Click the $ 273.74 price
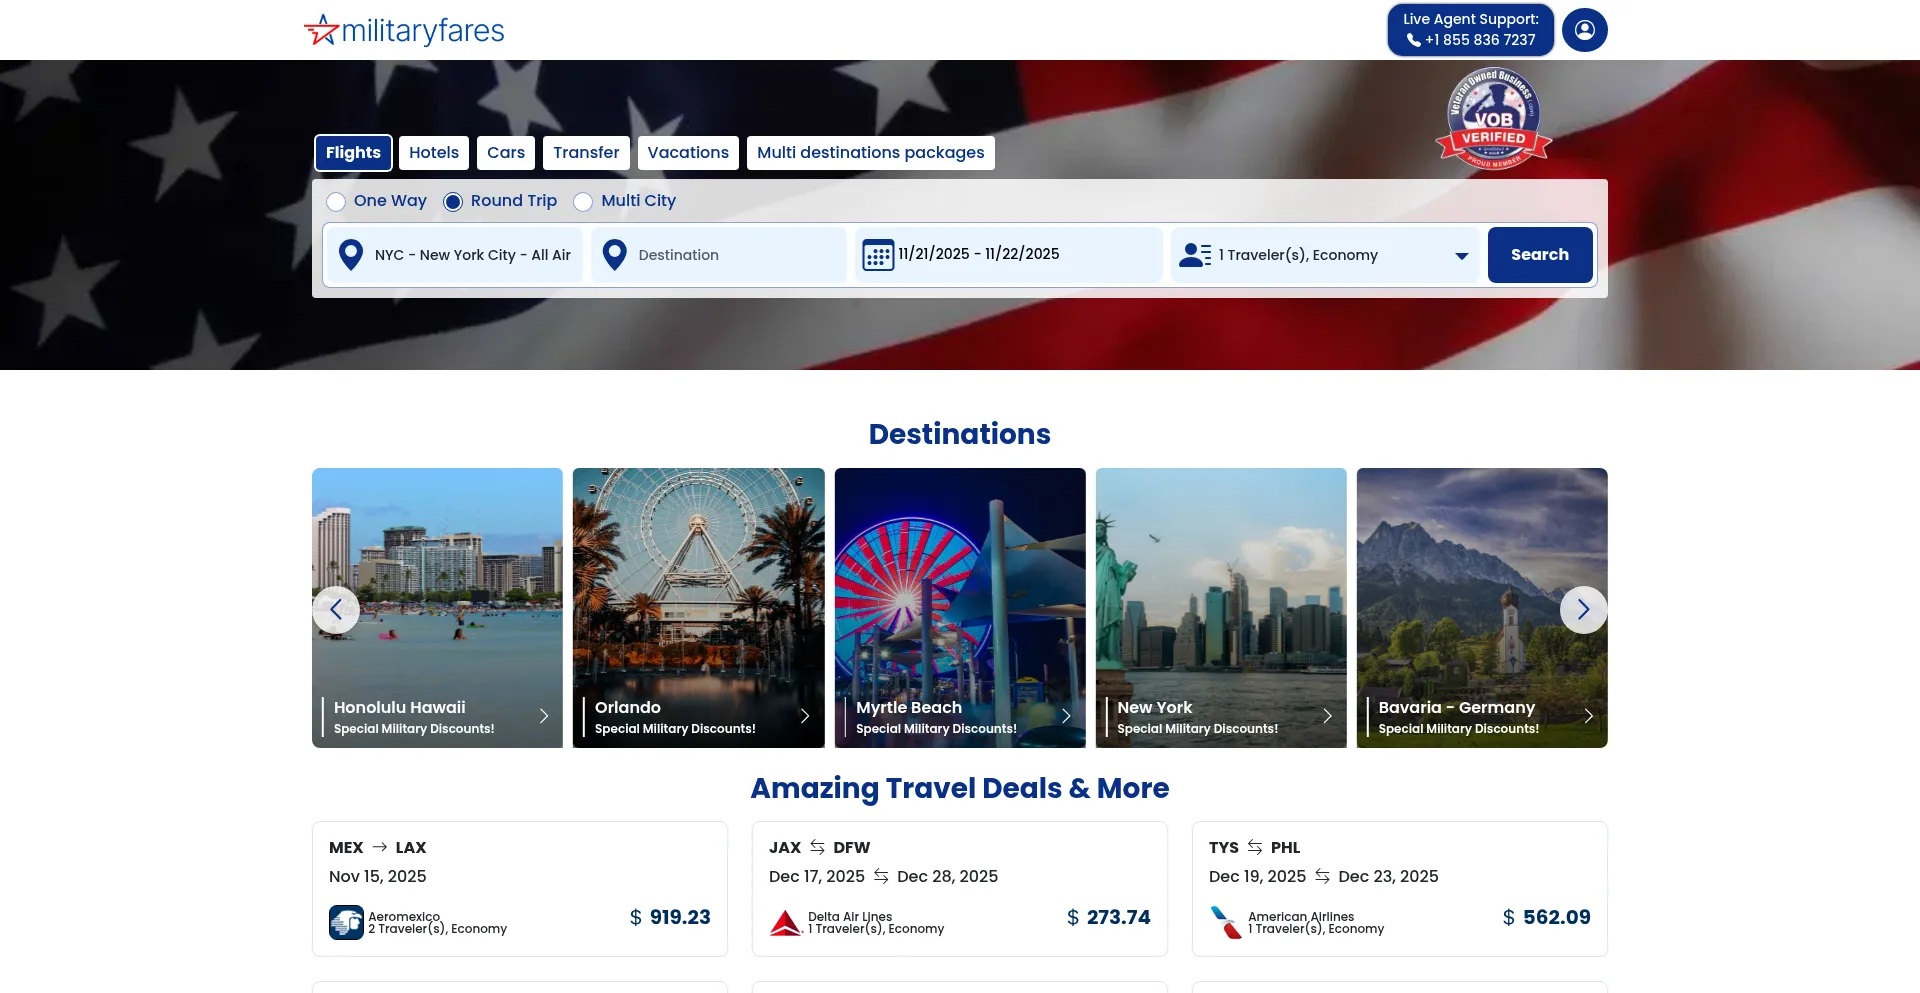Viewport: 1920px width, 993px height. point(1109,917)
